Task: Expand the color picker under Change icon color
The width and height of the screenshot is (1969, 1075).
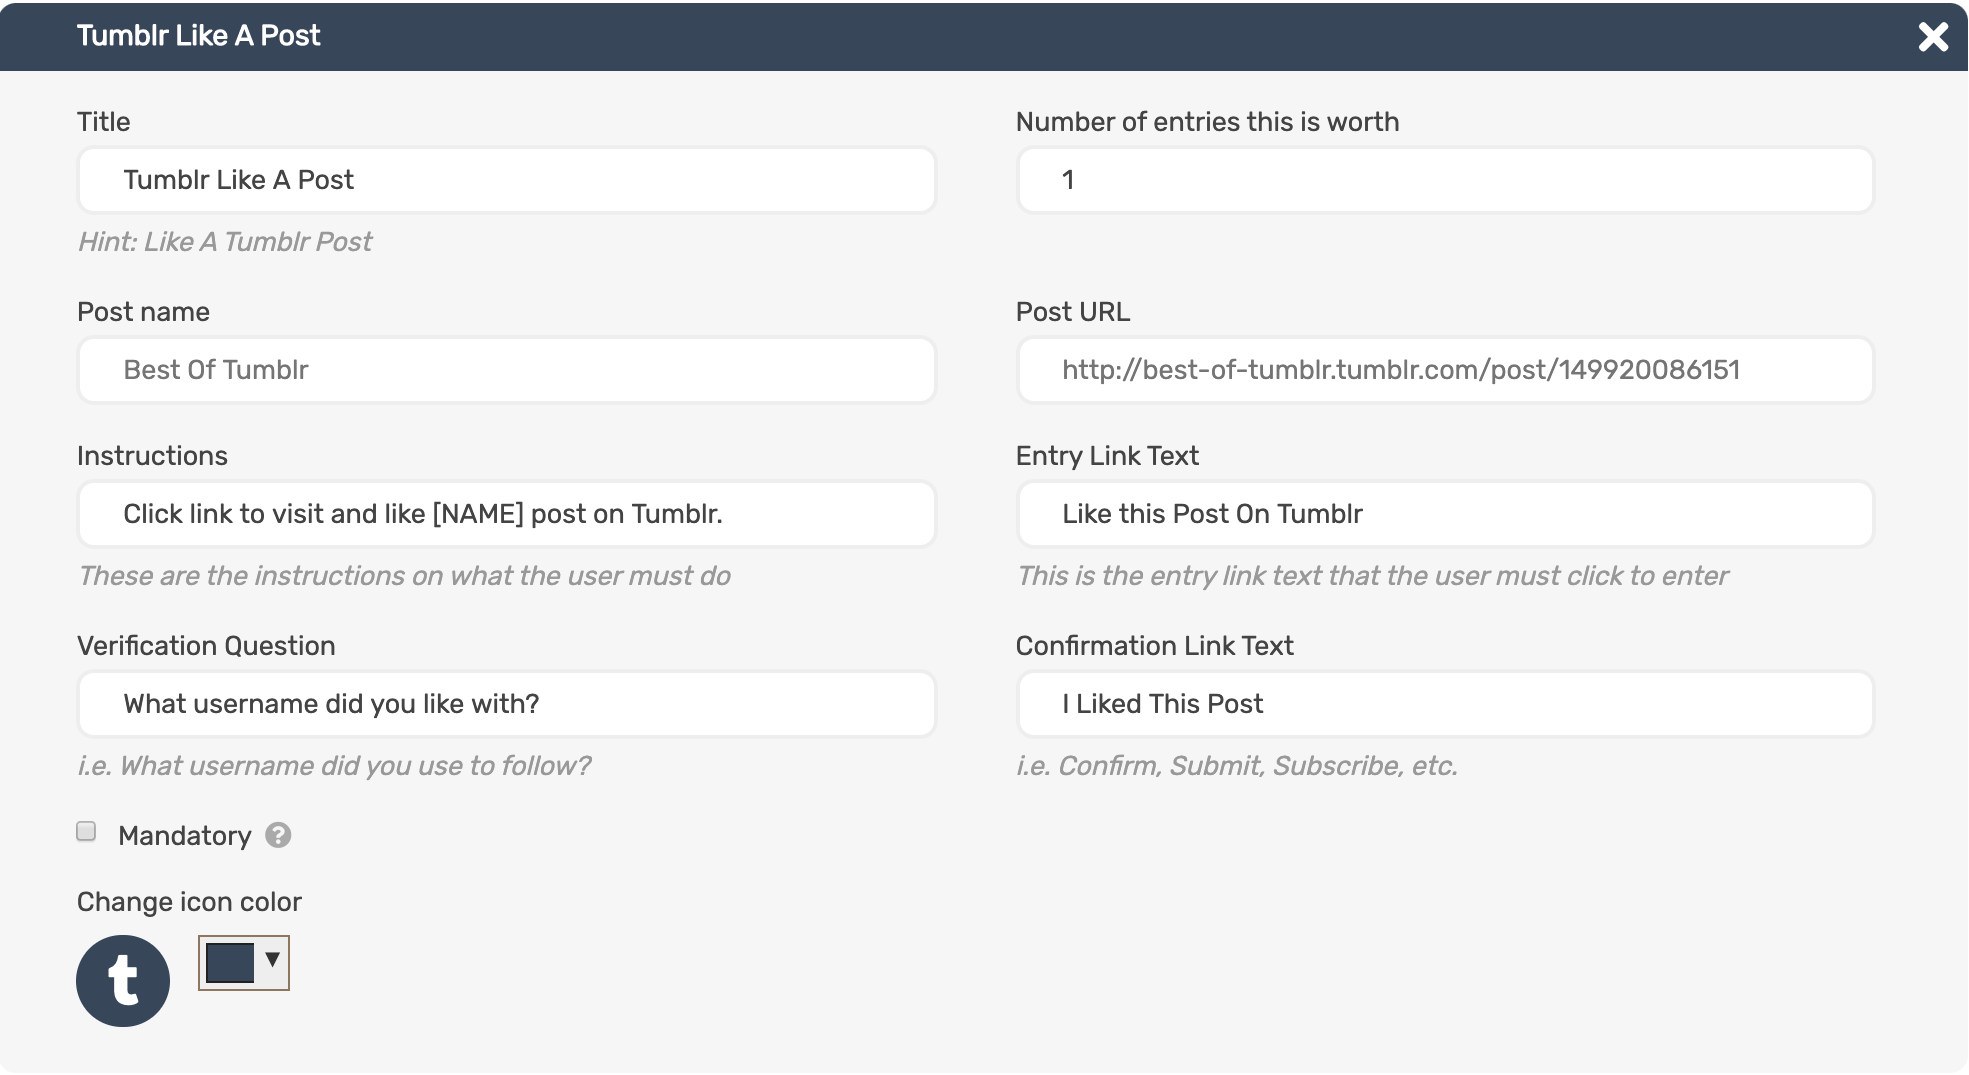Action: pos(242,962)
